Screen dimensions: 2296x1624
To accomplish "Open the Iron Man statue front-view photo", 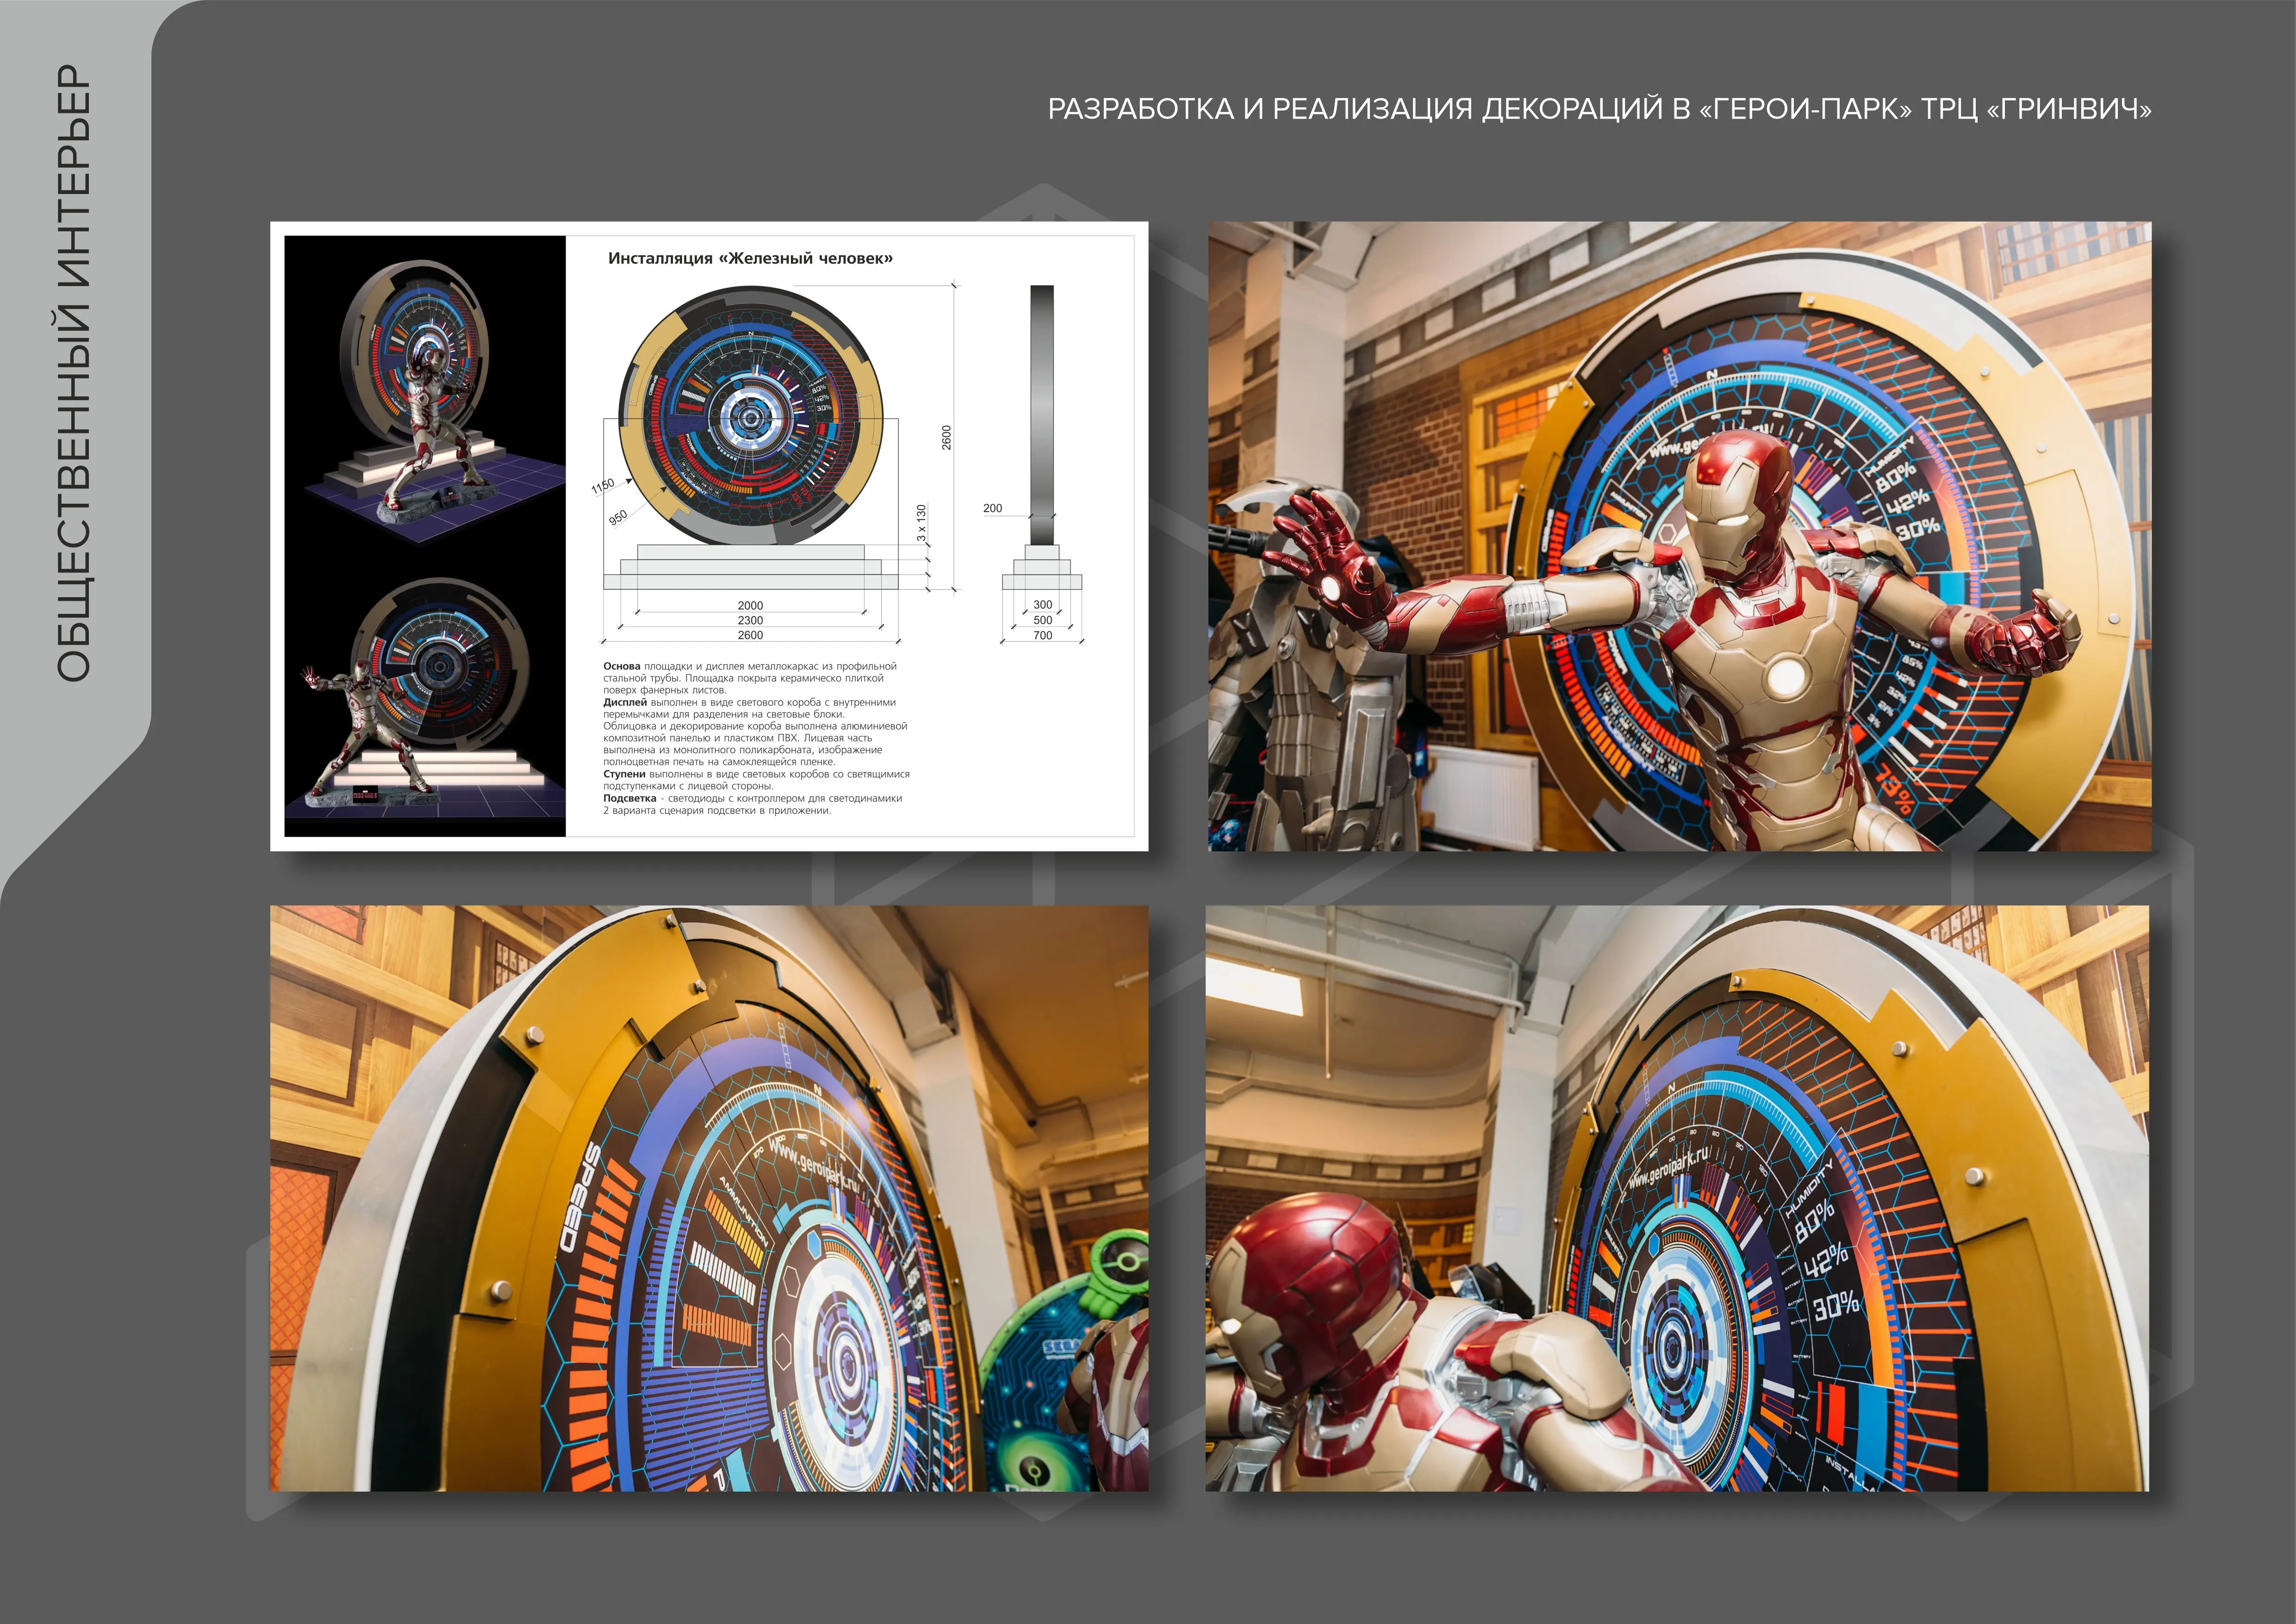I will coord(1679,536).
